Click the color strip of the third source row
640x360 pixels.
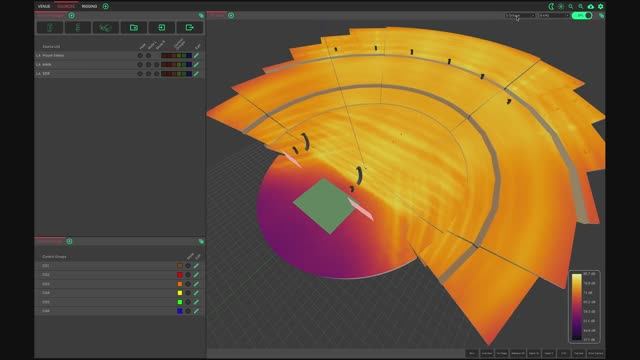point(176,74)
